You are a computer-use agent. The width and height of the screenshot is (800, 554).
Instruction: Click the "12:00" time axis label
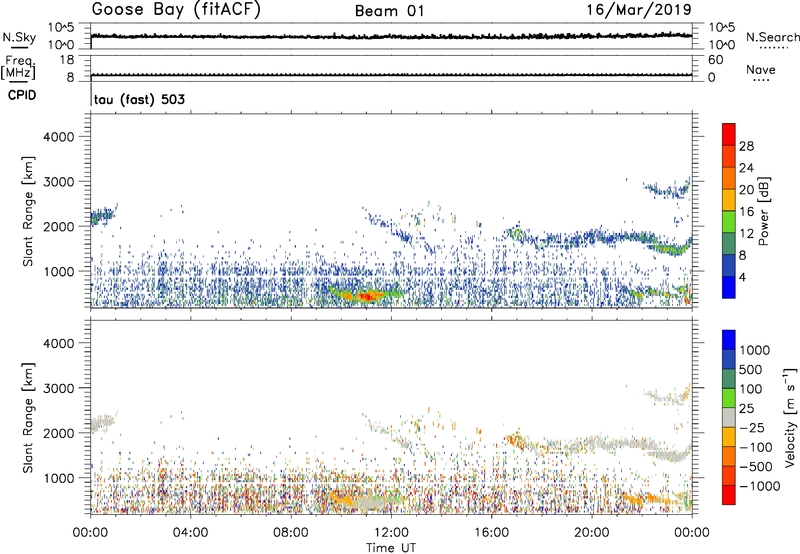pos(391,533)
